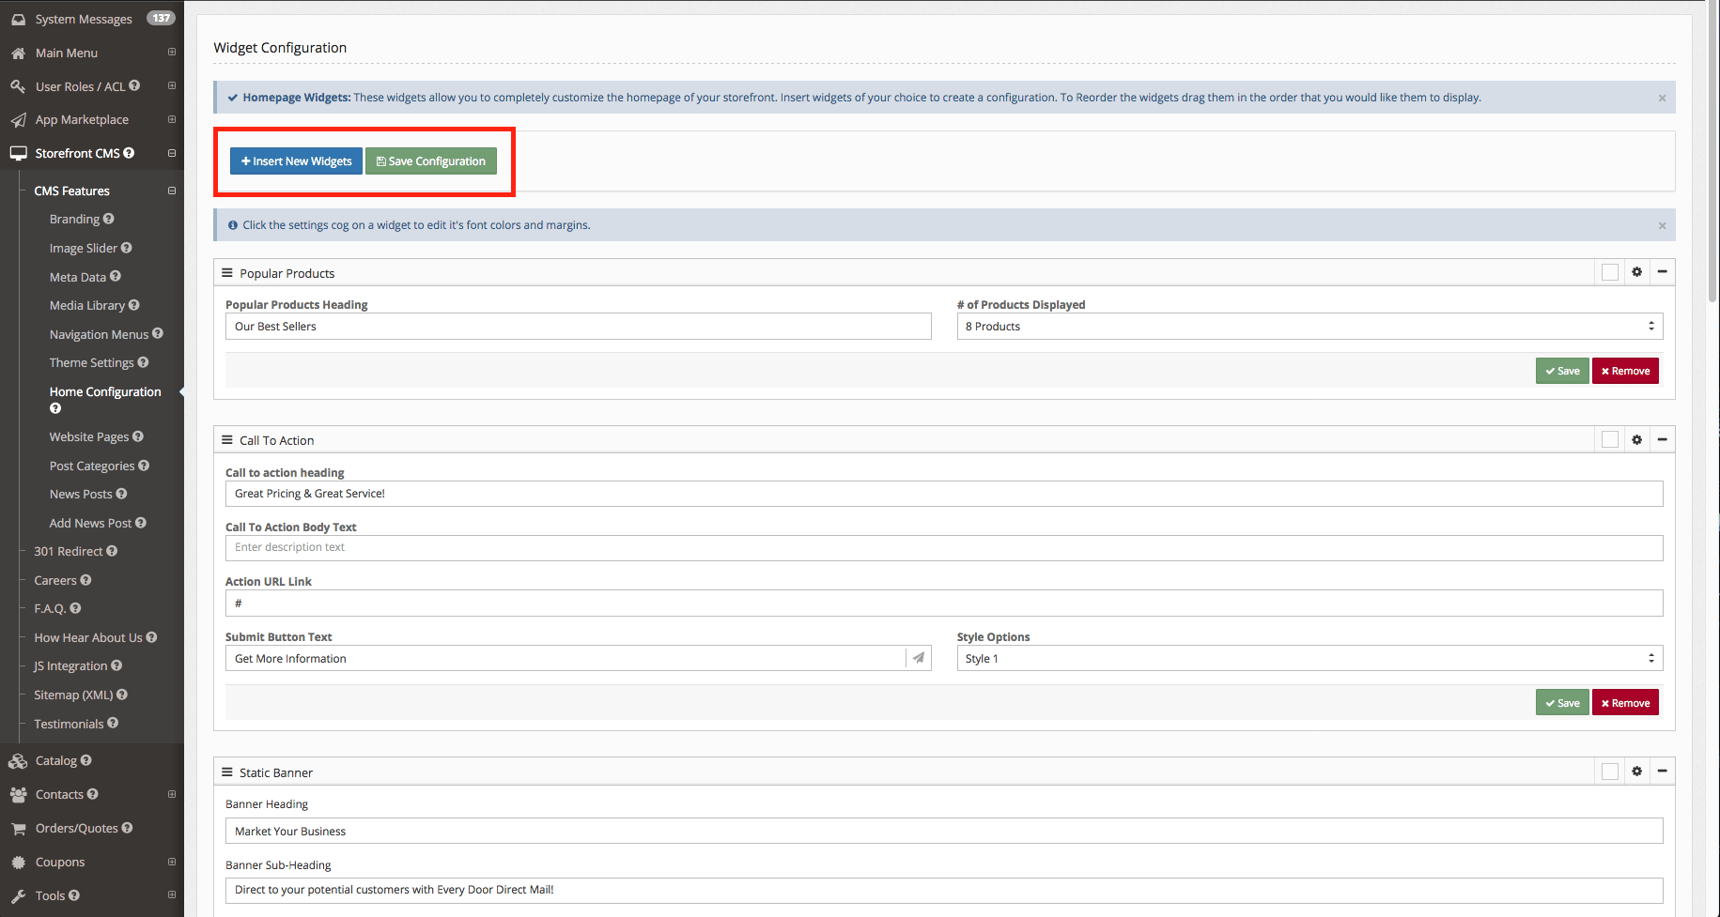Screen dimensions: 1720x917
Task: Click the Call To Action drag handle icon
Action: click(x=227, y=440)
